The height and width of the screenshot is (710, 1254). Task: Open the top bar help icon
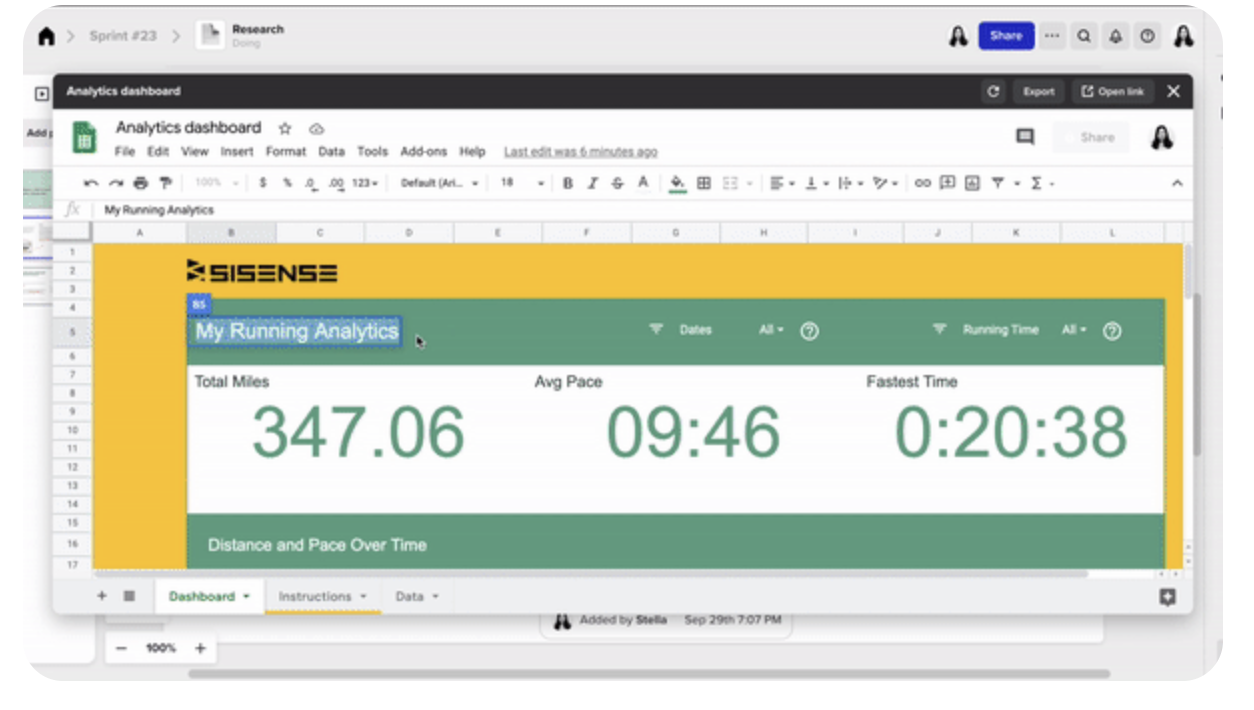(1148, 36)
